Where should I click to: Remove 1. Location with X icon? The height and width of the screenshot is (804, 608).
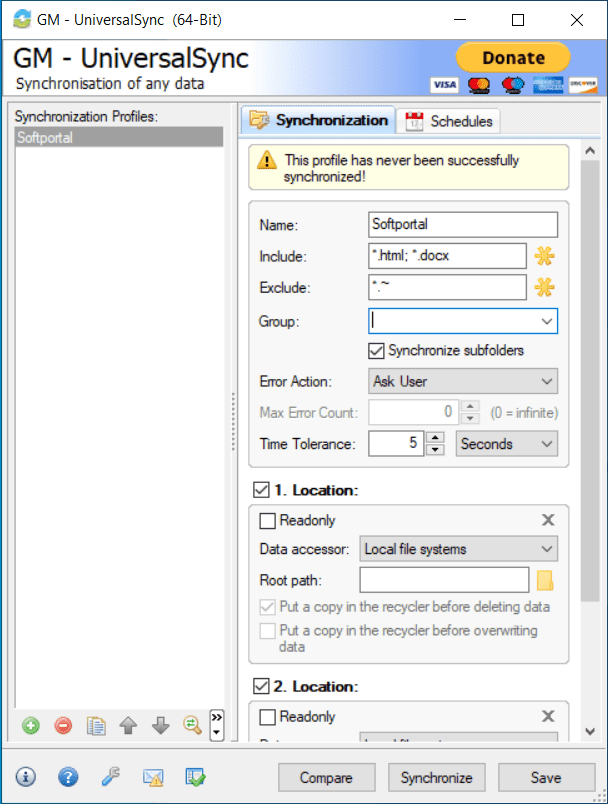tap(548, 520)
